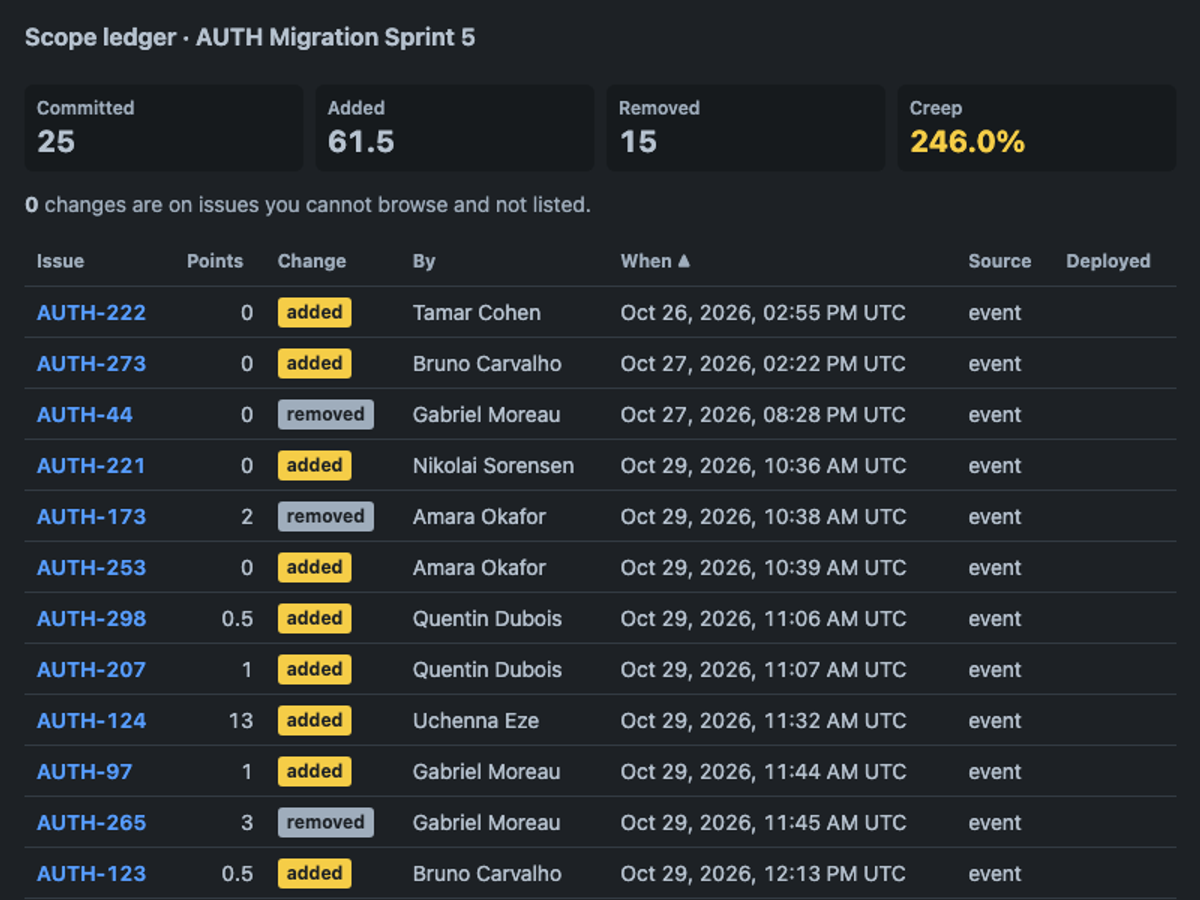
Task: Select the Added 61.5 summary card
Action: tap(455, 128)
